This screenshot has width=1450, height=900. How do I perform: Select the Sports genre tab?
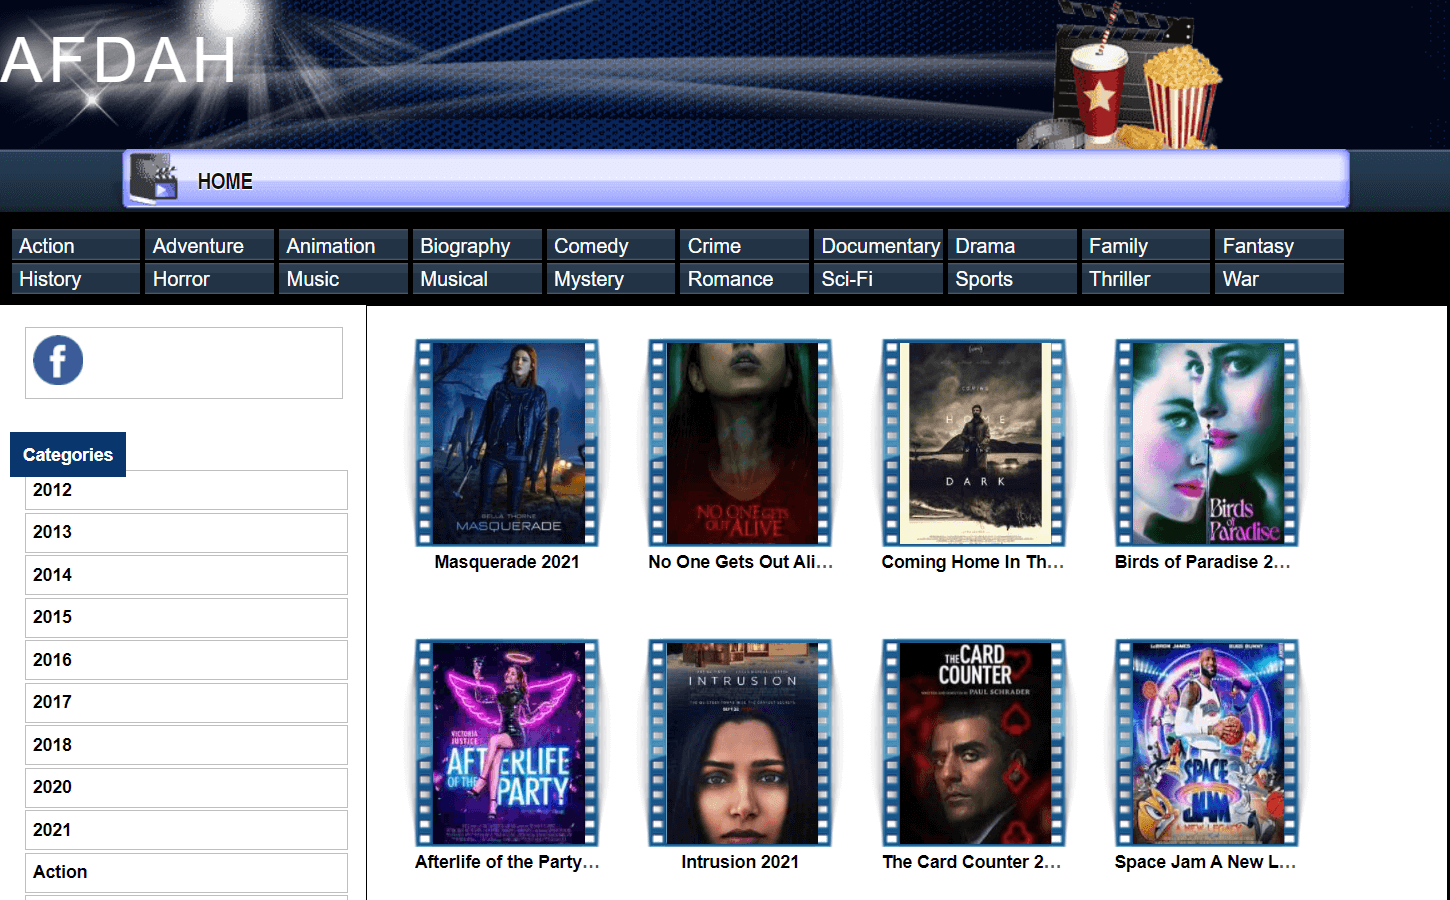point(1012,278)
